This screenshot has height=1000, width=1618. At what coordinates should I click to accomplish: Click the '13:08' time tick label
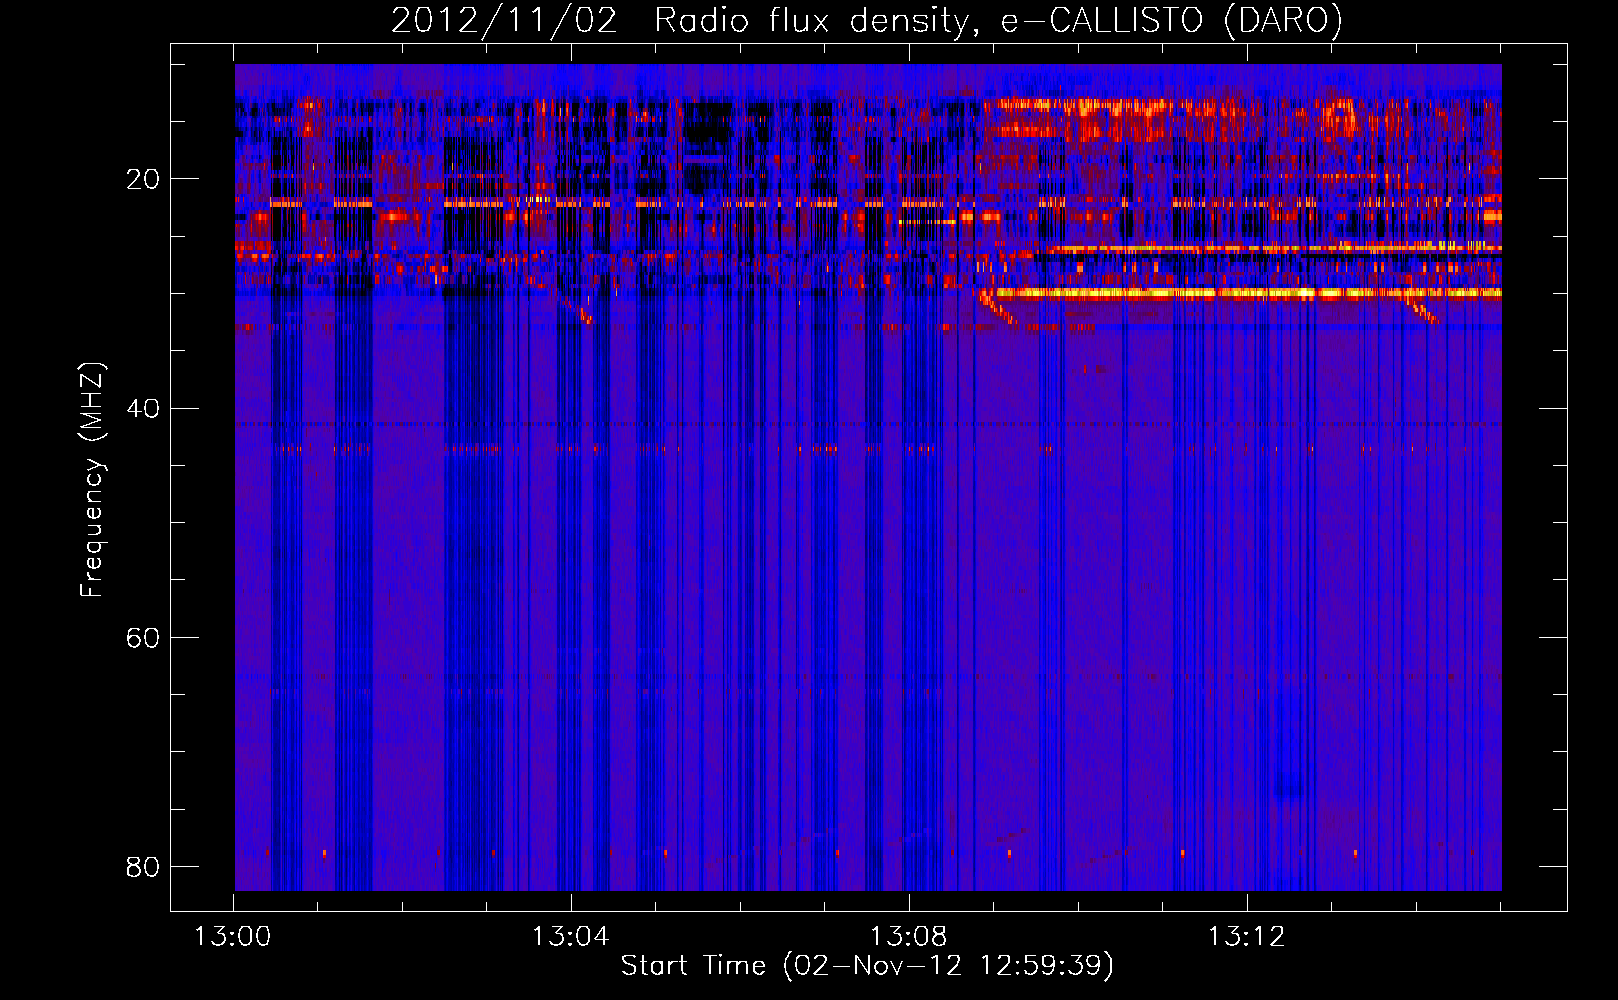[908, 937]
